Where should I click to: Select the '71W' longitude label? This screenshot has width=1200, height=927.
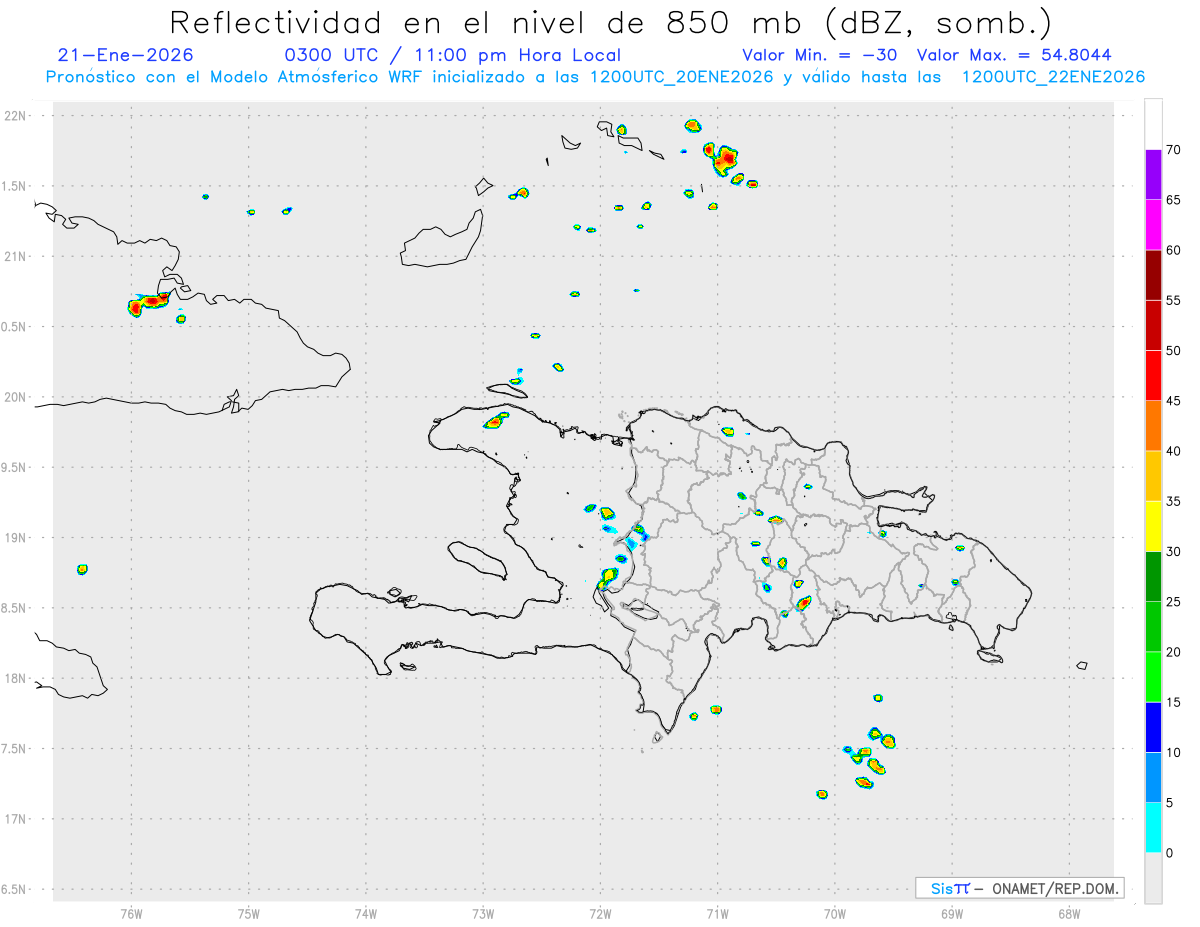pos(717,912)
